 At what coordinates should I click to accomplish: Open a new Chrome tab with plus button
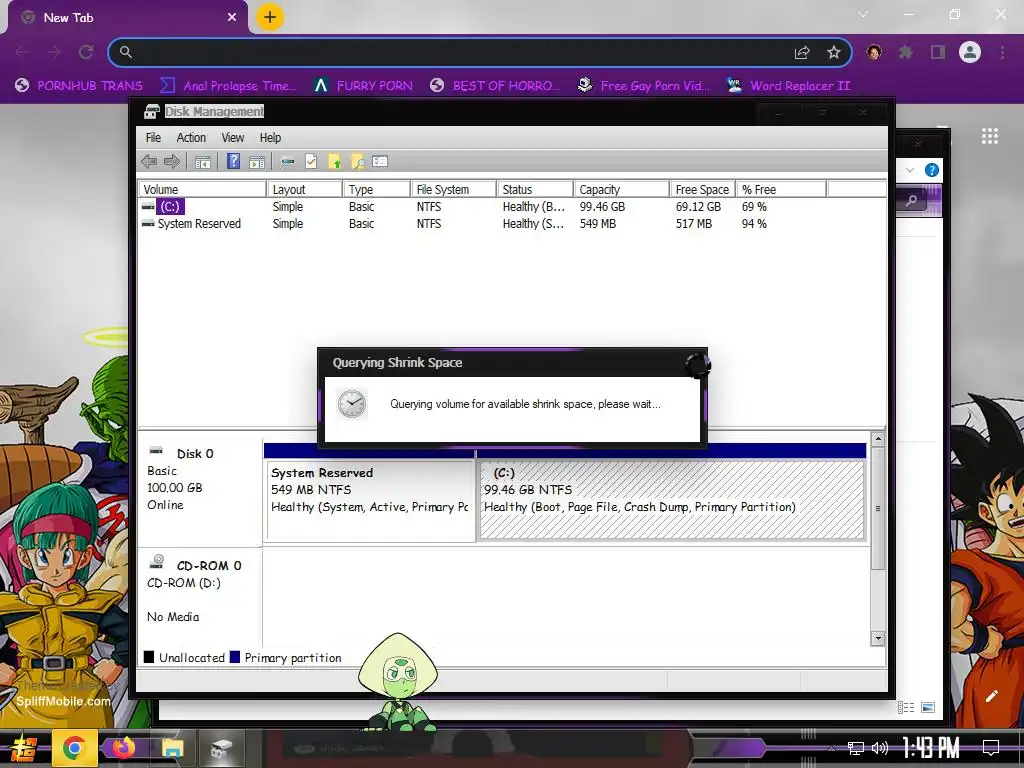270,17
